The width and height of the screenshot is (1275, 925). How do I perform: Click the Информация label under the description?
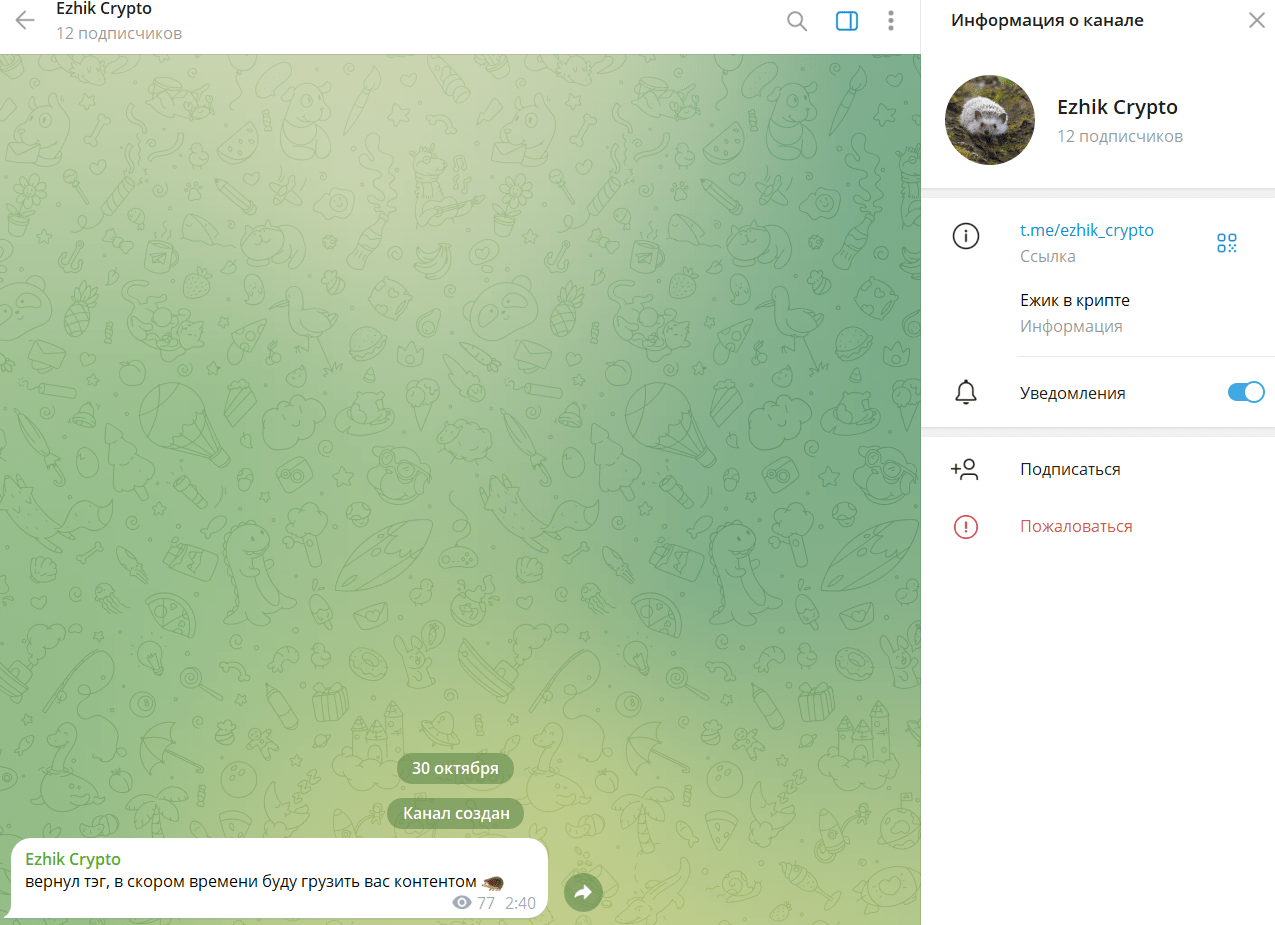(1071, 326)
